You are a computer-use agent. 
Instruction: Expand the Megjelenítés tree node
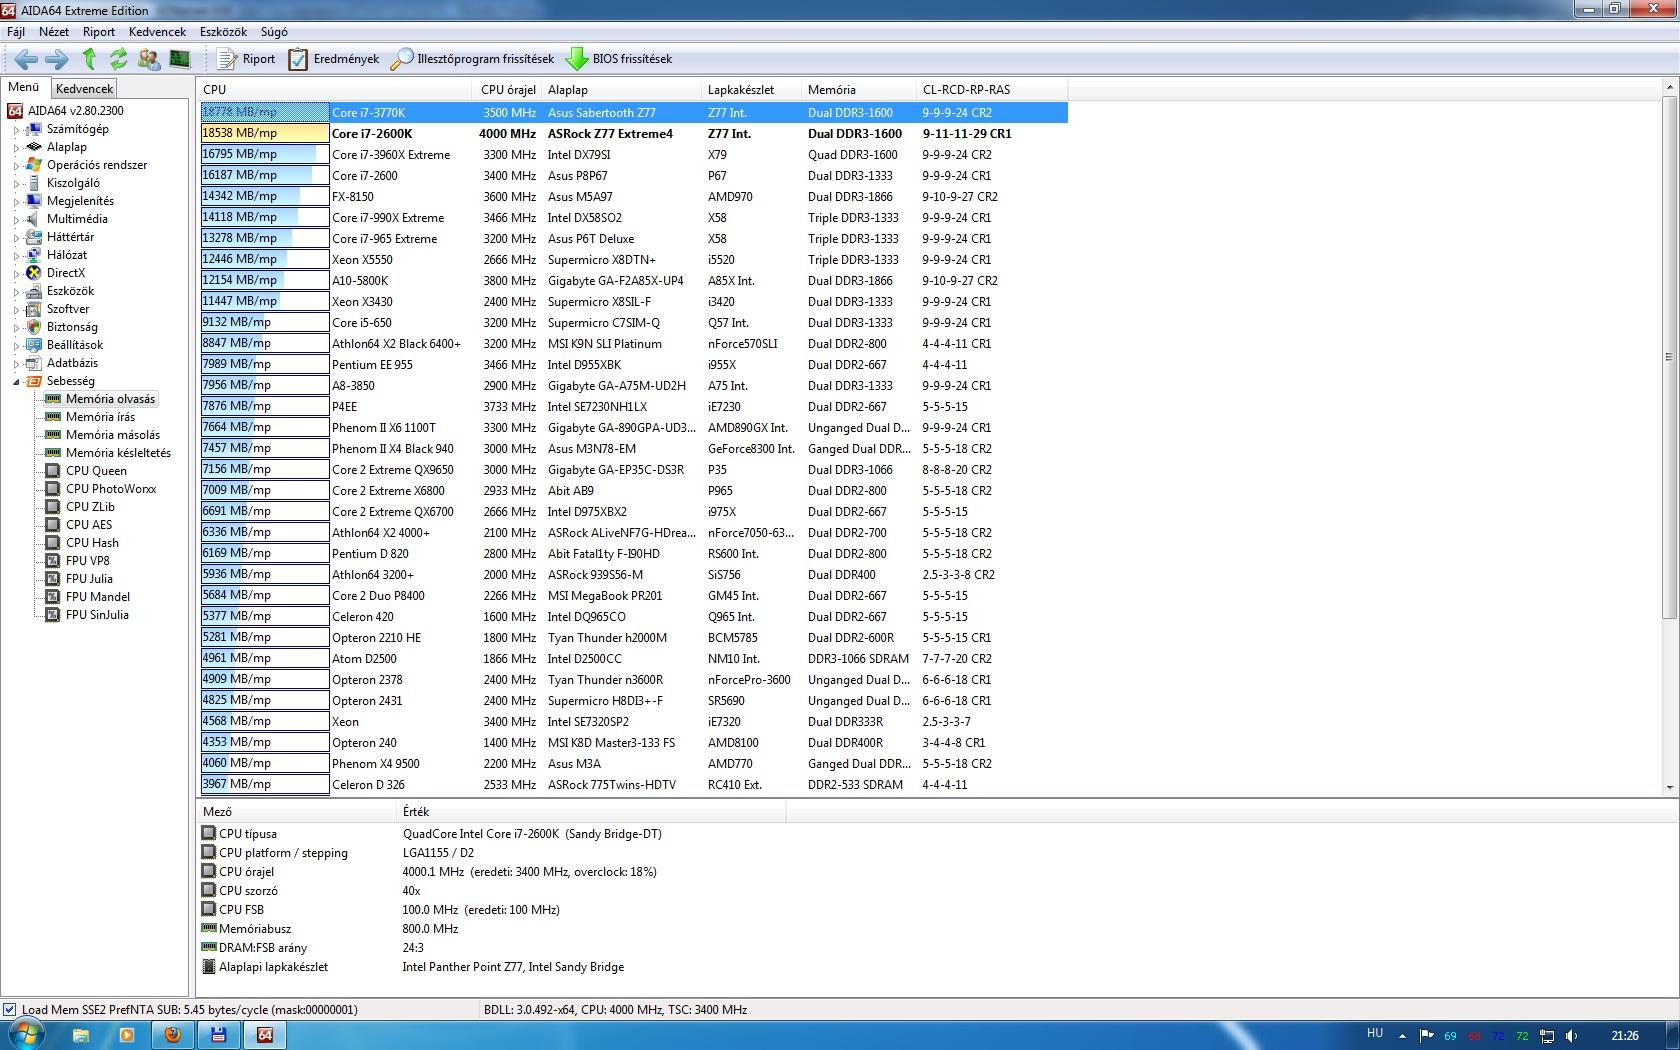(16, 202)
